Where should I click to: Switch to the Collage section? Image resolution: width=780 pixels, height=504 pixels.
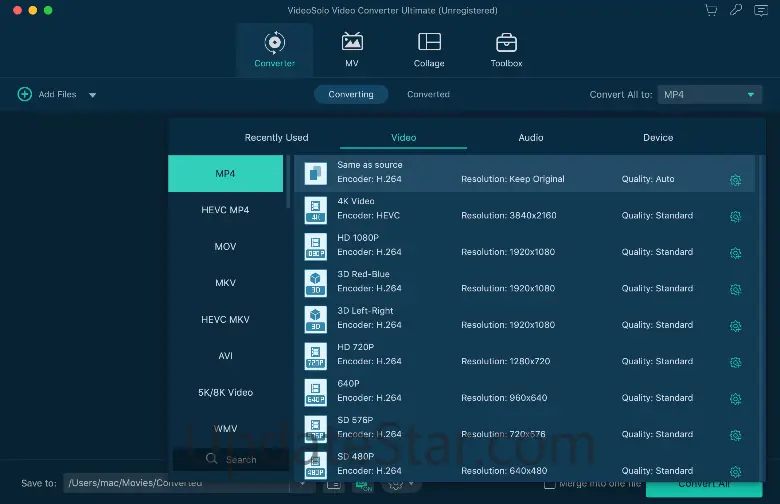tap(429, 49)
